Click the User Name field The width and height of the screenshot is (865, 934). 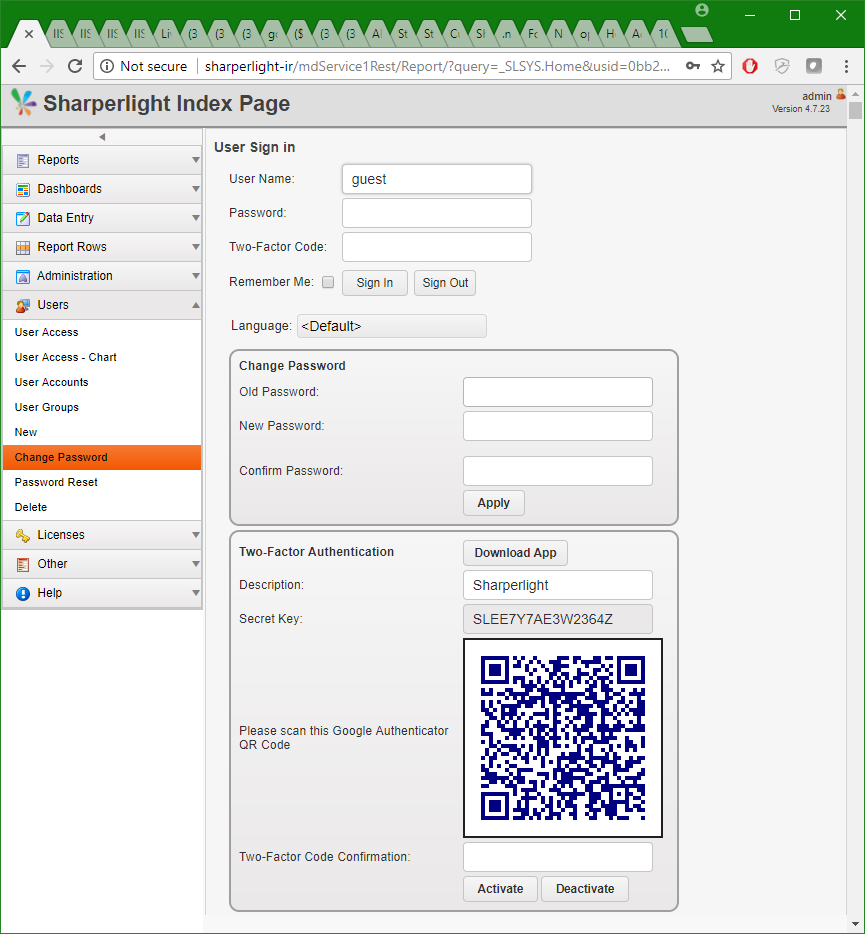437,179
